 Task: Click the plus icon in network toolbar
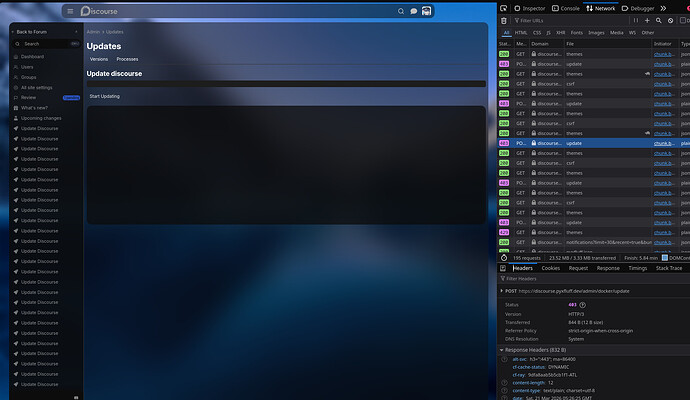tap(647, 20)
